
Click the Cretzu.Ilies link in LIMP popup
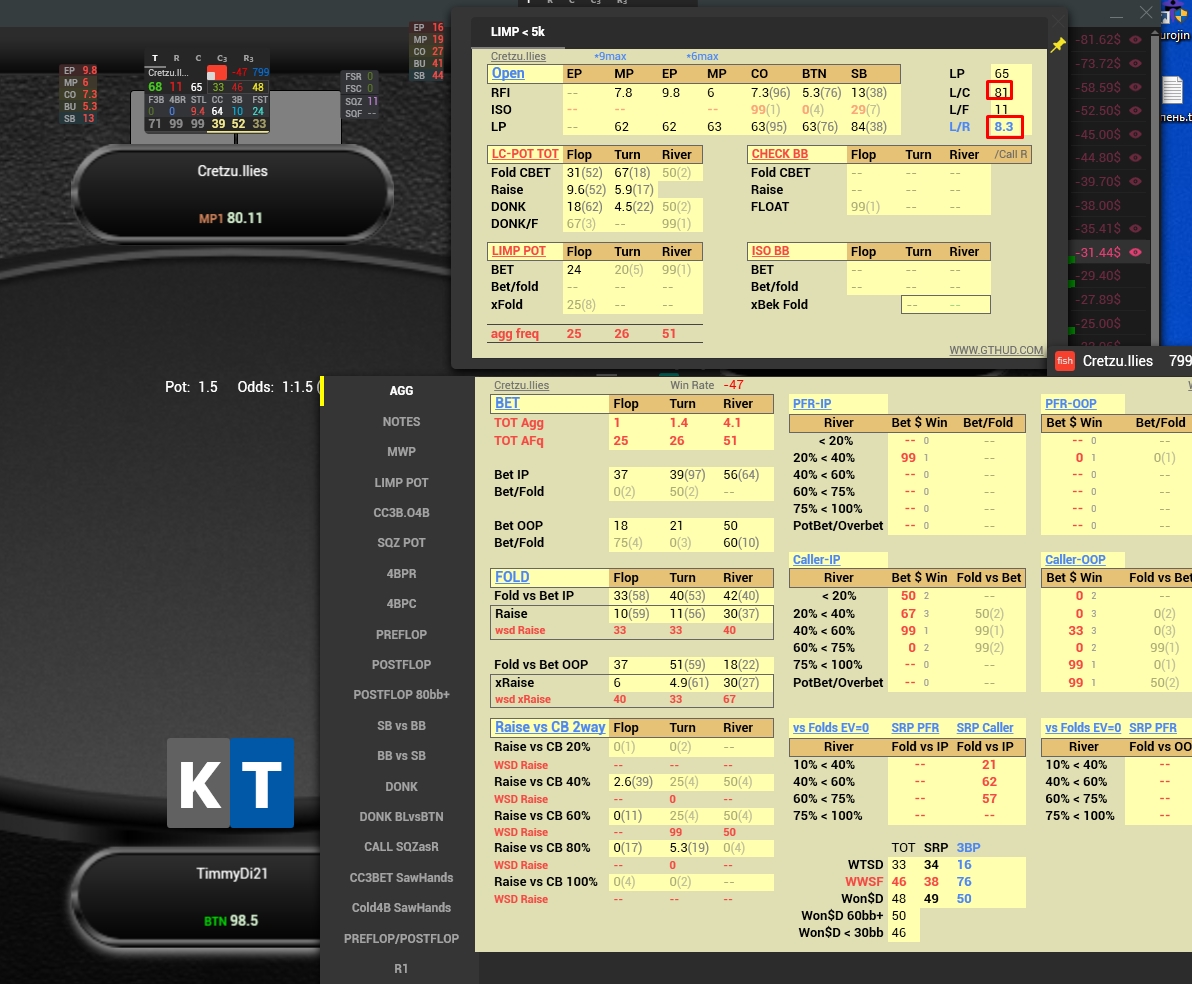[518, 56]
